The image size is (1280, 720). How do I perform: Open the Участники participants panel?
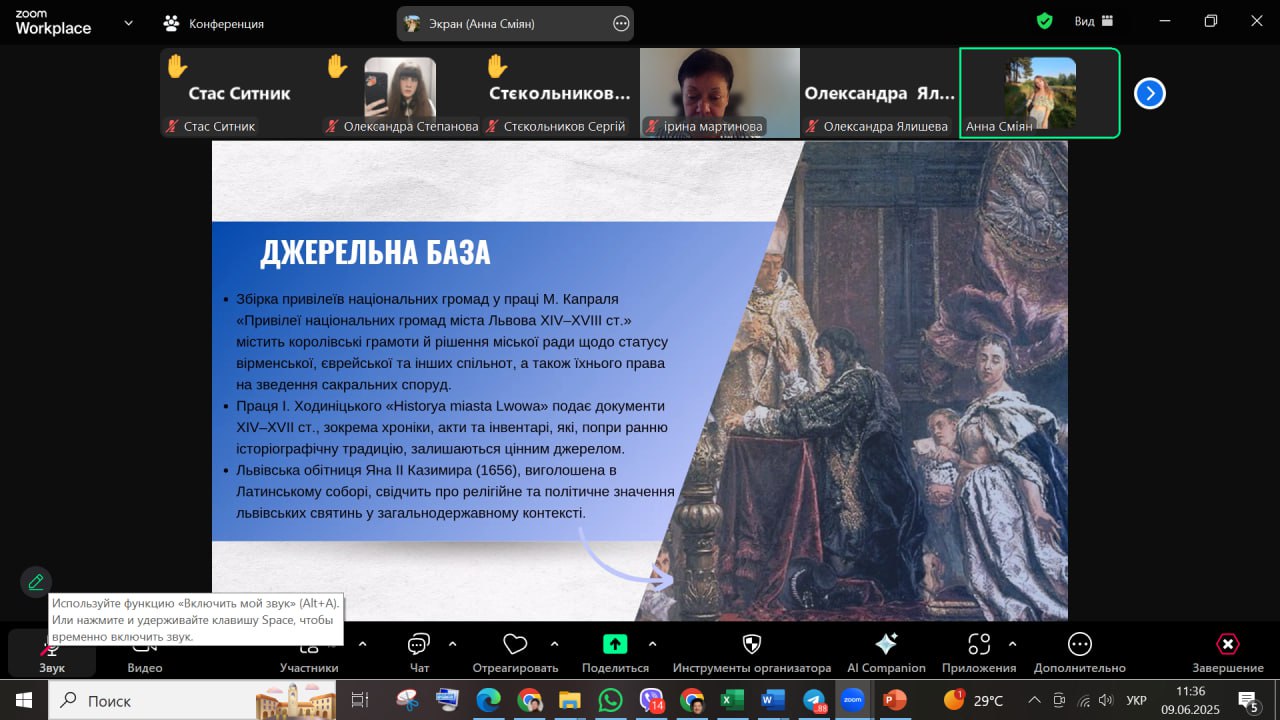point(309,654)
